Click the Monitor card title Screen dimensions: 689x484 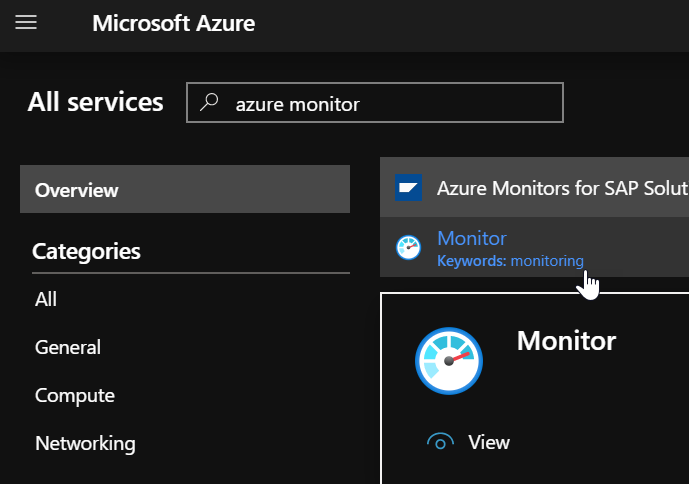pos(566,341)
